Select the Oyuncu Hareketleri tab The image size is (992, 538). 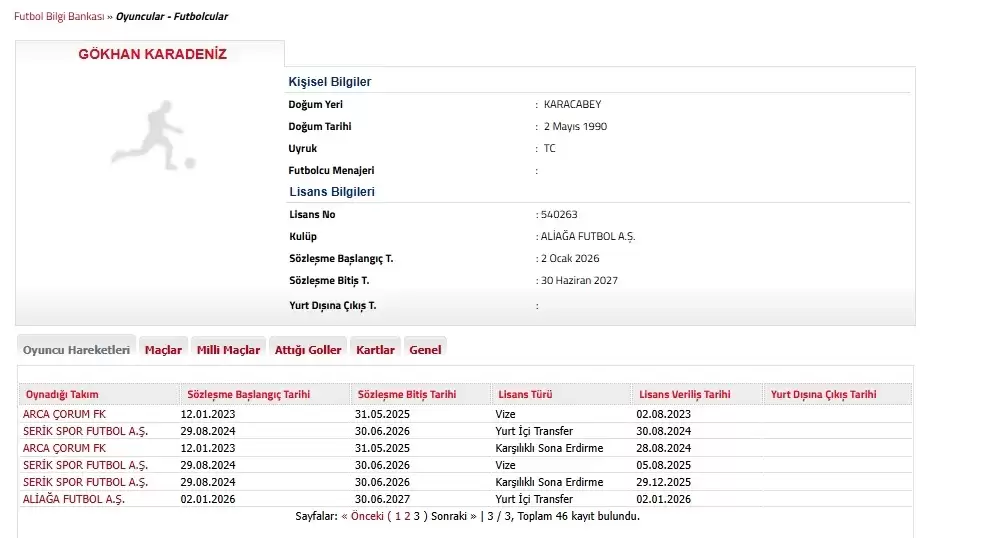tap(77, 350)
